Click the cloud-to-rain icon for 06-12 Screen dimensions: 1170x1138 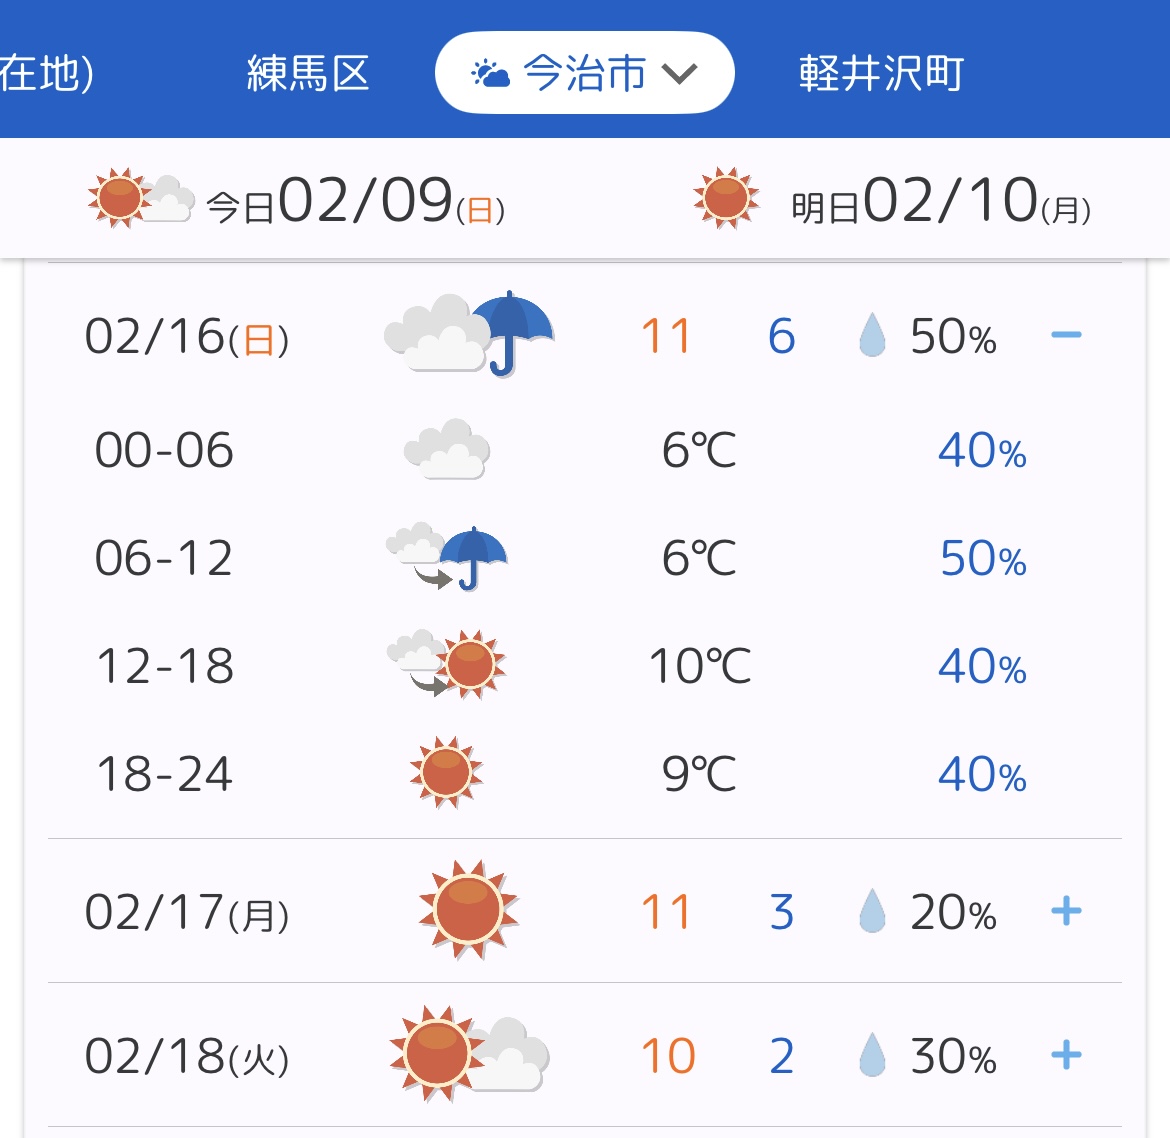[446, 557]
